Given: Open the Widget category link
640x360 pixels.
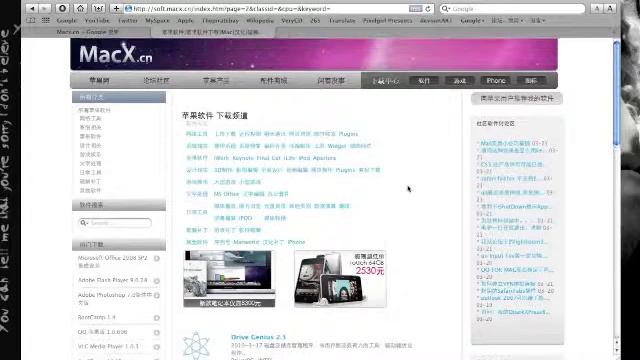Looking at the screenshot, I should 337,146.
